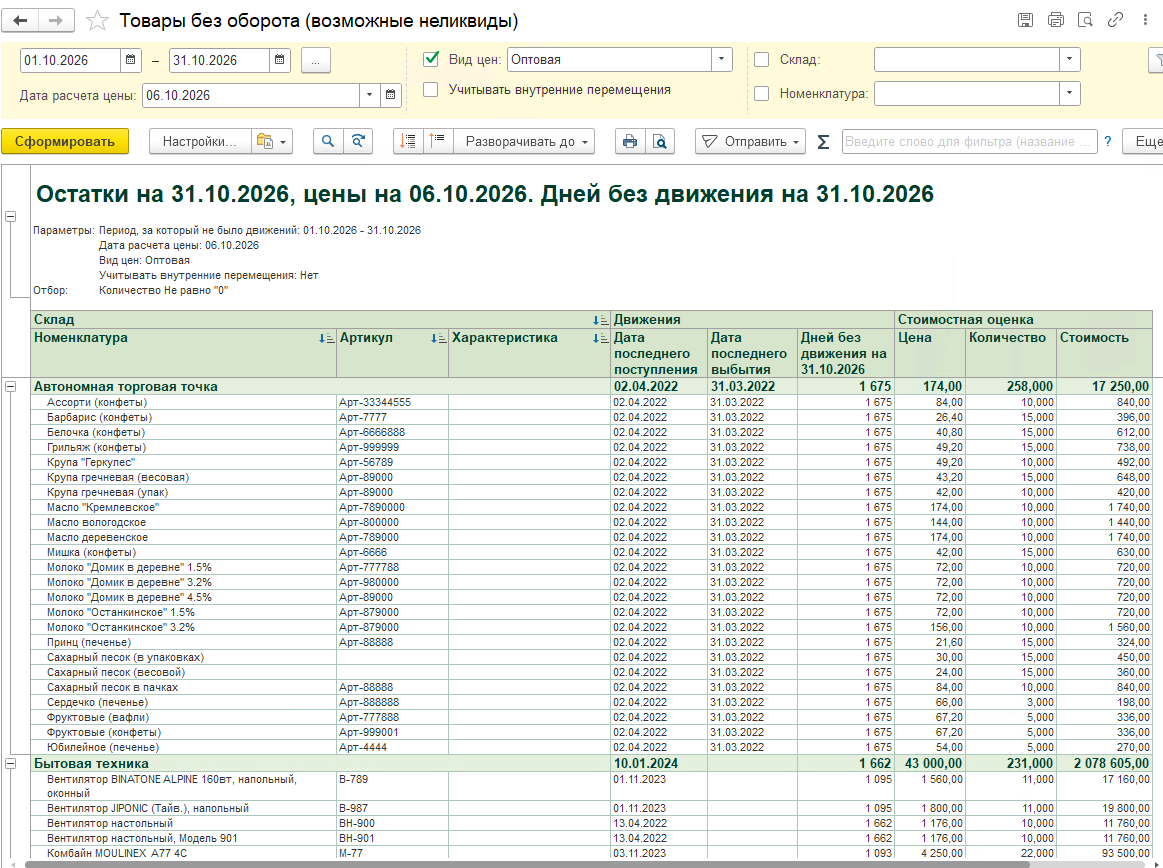
Task: Open the Вид цен Оптовая dropdown
Action: tap(722, 59)
